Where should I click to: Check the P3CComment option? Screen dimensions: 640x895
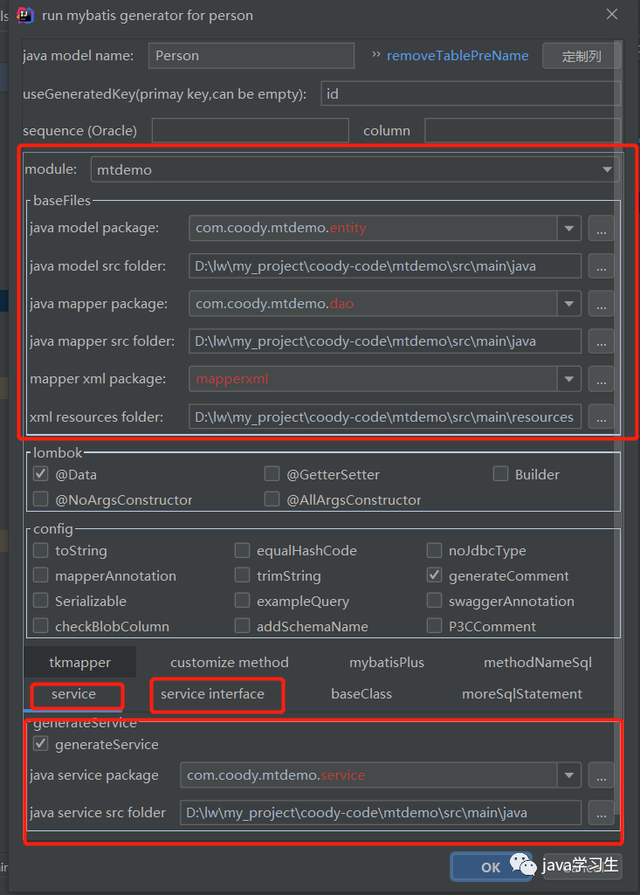coord(434,626)
